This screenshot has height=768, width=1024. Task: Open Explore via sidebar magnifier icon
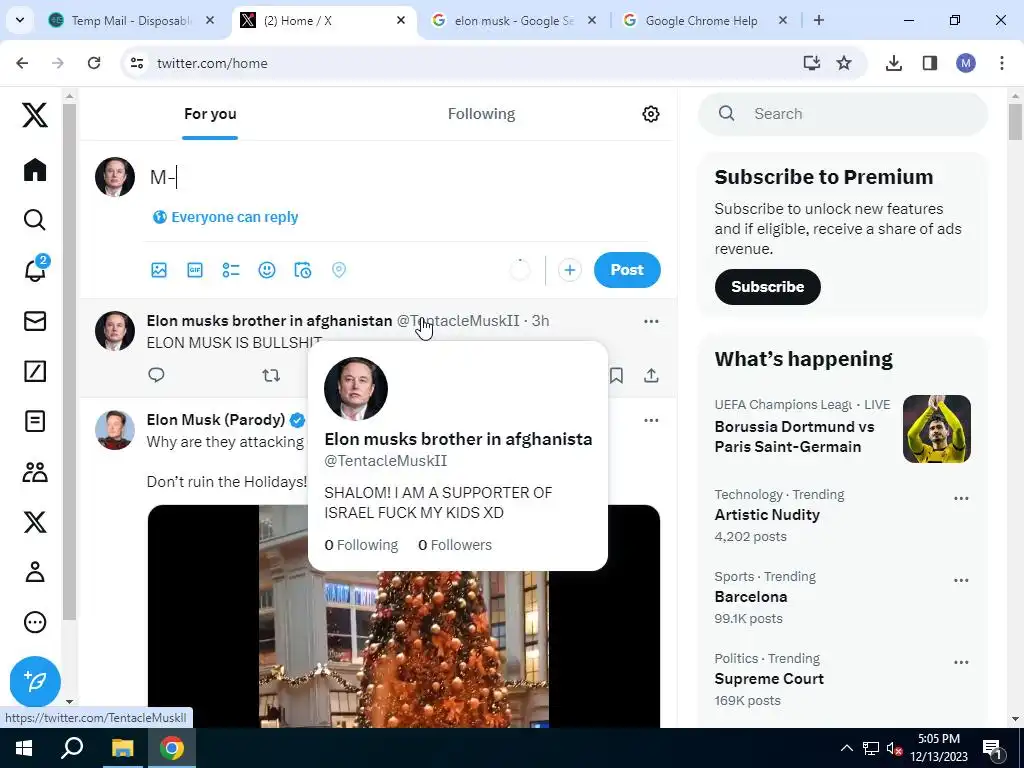pos(35,220)
